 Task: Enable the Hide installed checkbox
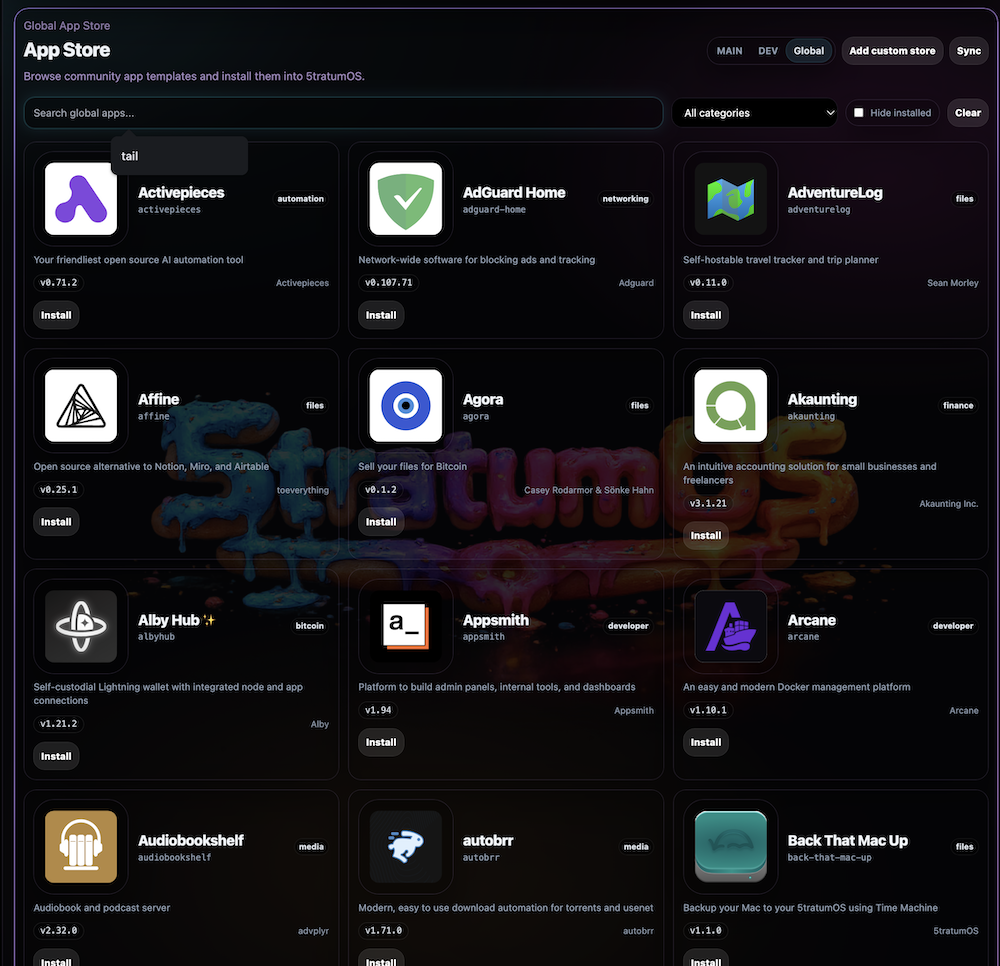point(858,113)
